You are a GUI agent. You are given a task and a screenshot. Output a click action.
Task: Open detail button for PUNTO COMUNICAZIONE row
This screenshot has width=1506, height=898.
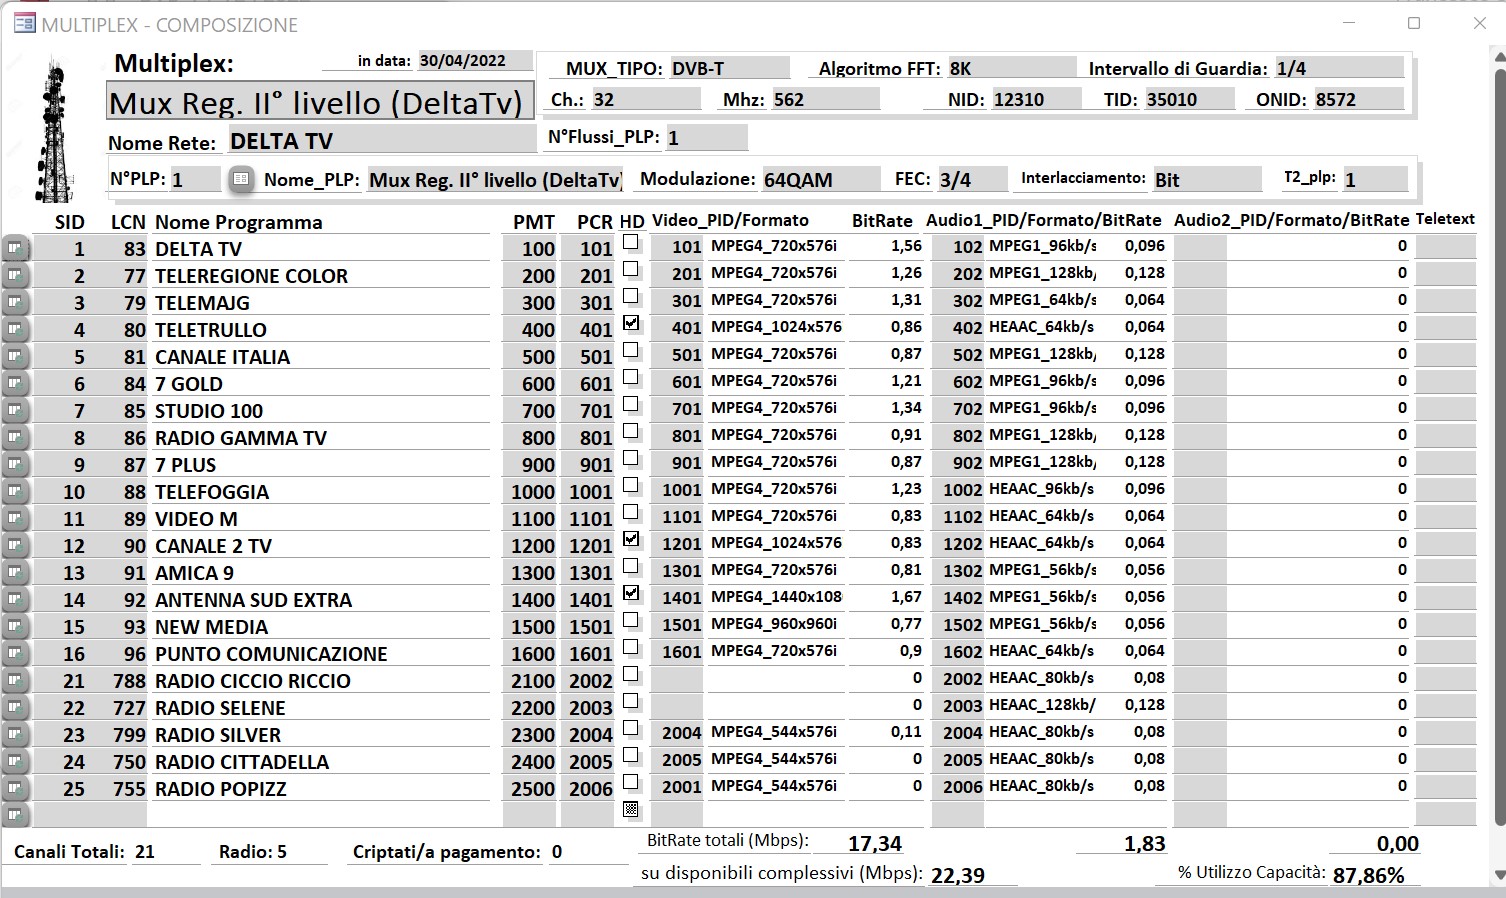(x=16, y=654)
